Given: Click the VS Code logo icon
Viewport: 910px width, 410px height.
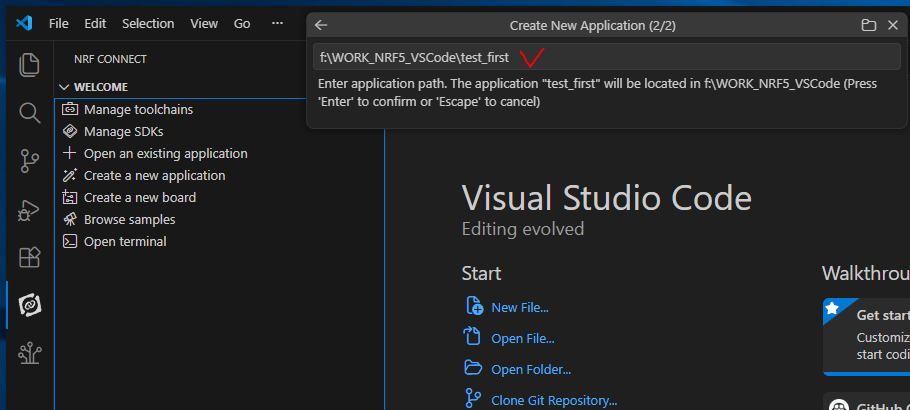Looking at the screenshot, I should tap(24, 23).
